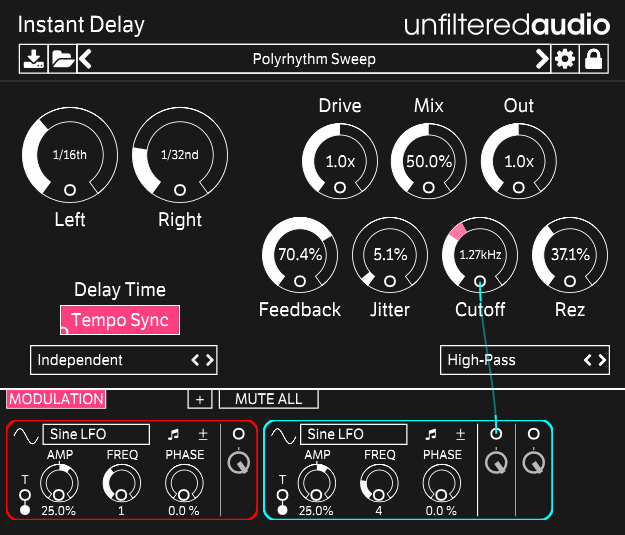
Task: Open the Independent delay mode dropdown
Action: (124, 360)
